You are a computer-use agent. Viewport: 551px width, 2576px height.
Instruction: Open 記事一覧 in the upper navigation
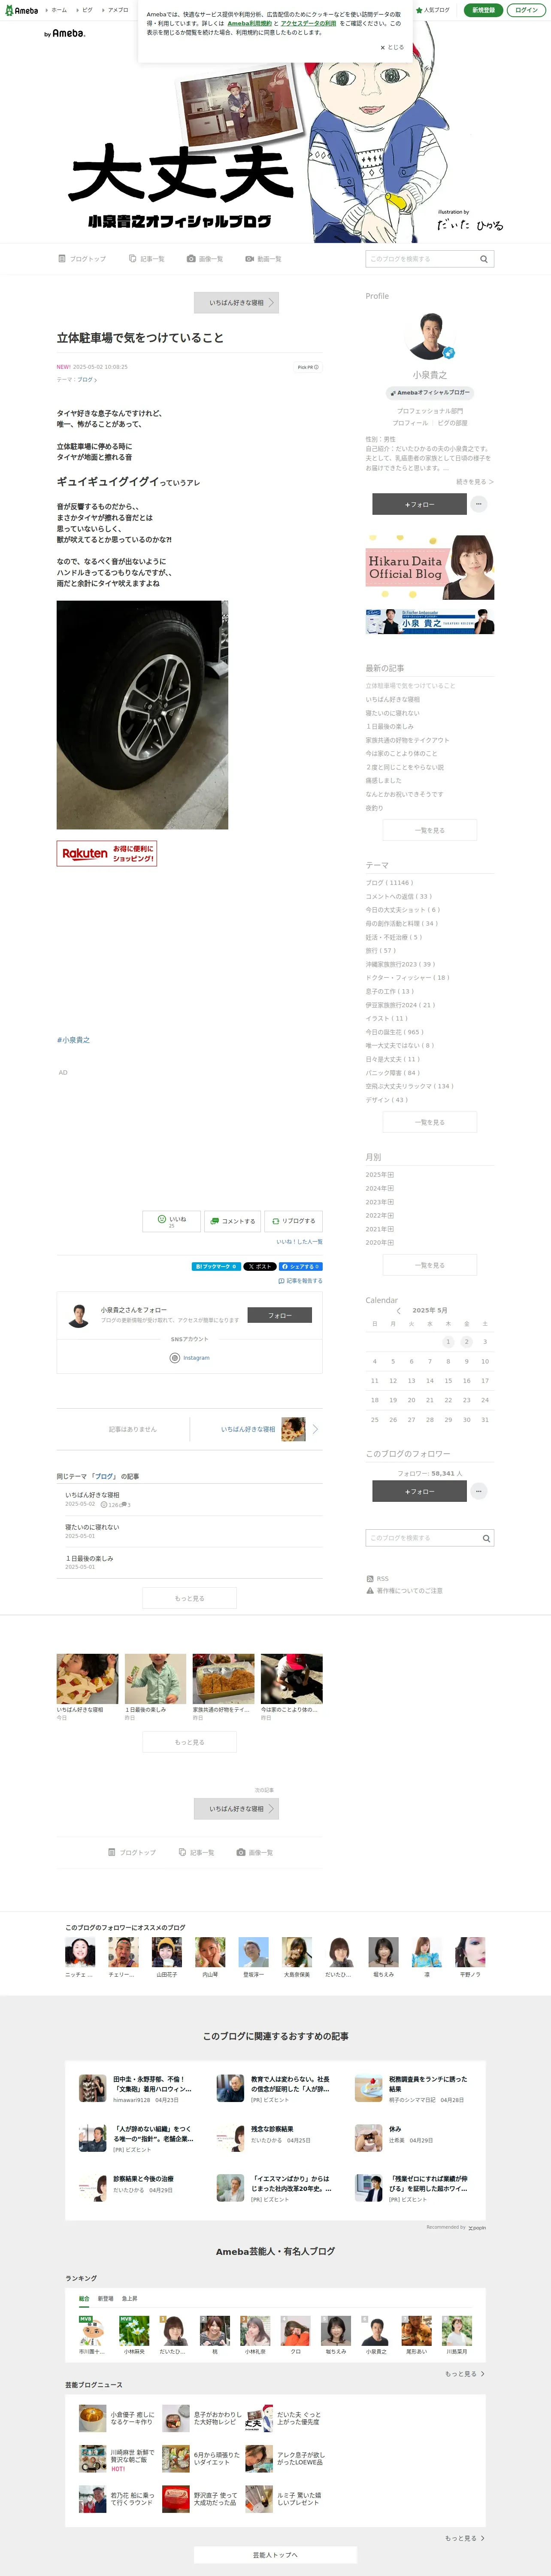click(x=147, y=259)
